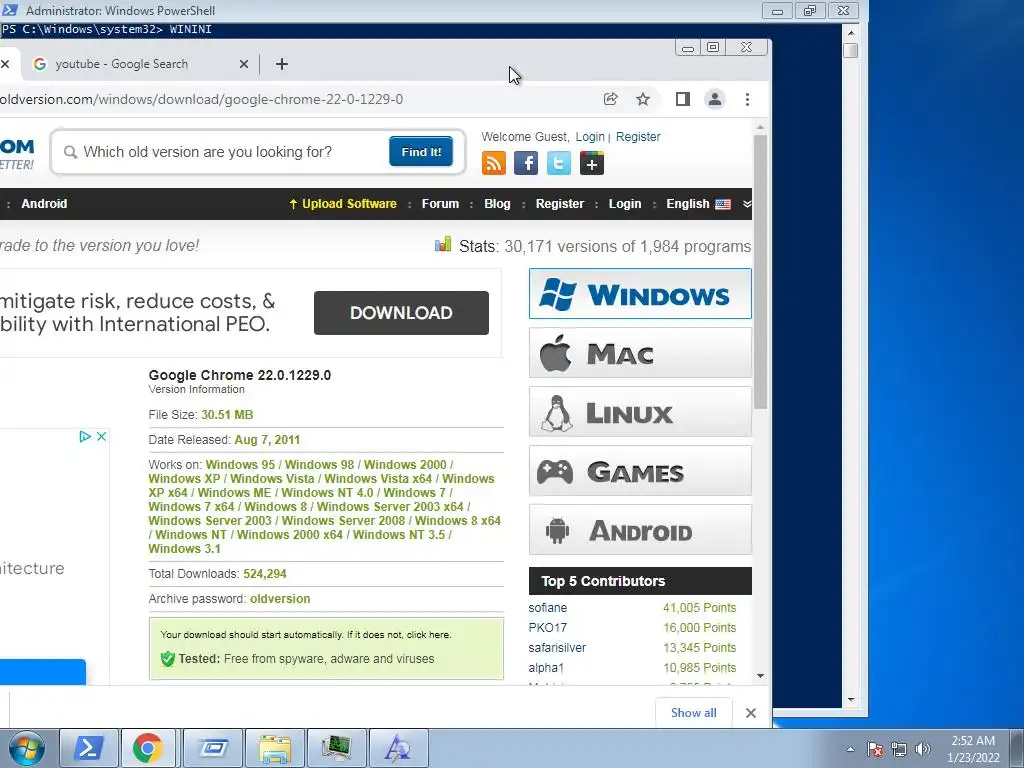Click Google Chrome icon on taskbar
The width and height of the screenshot is (1024, 768).
click(x=148, y=748)
